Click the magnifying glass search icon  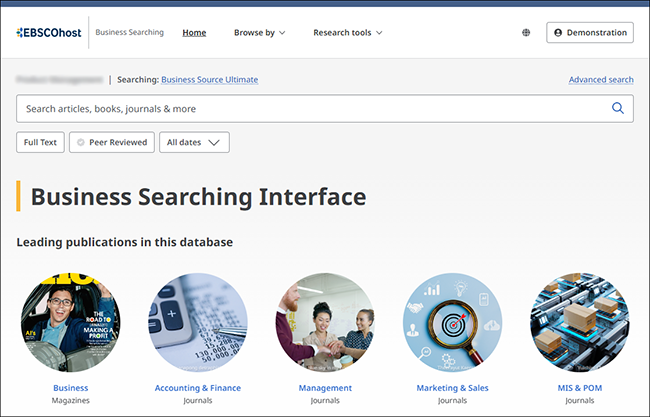pyautogui.click(x=618, y=108)
